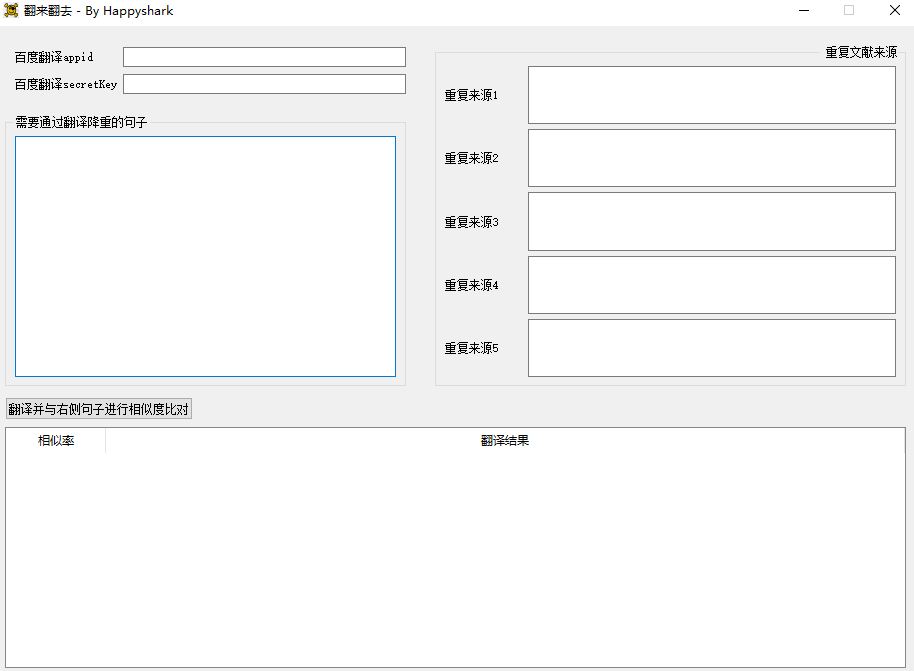Focus the 重复来源2 text box
914x671 pixels.
click(x=711, y=158)
